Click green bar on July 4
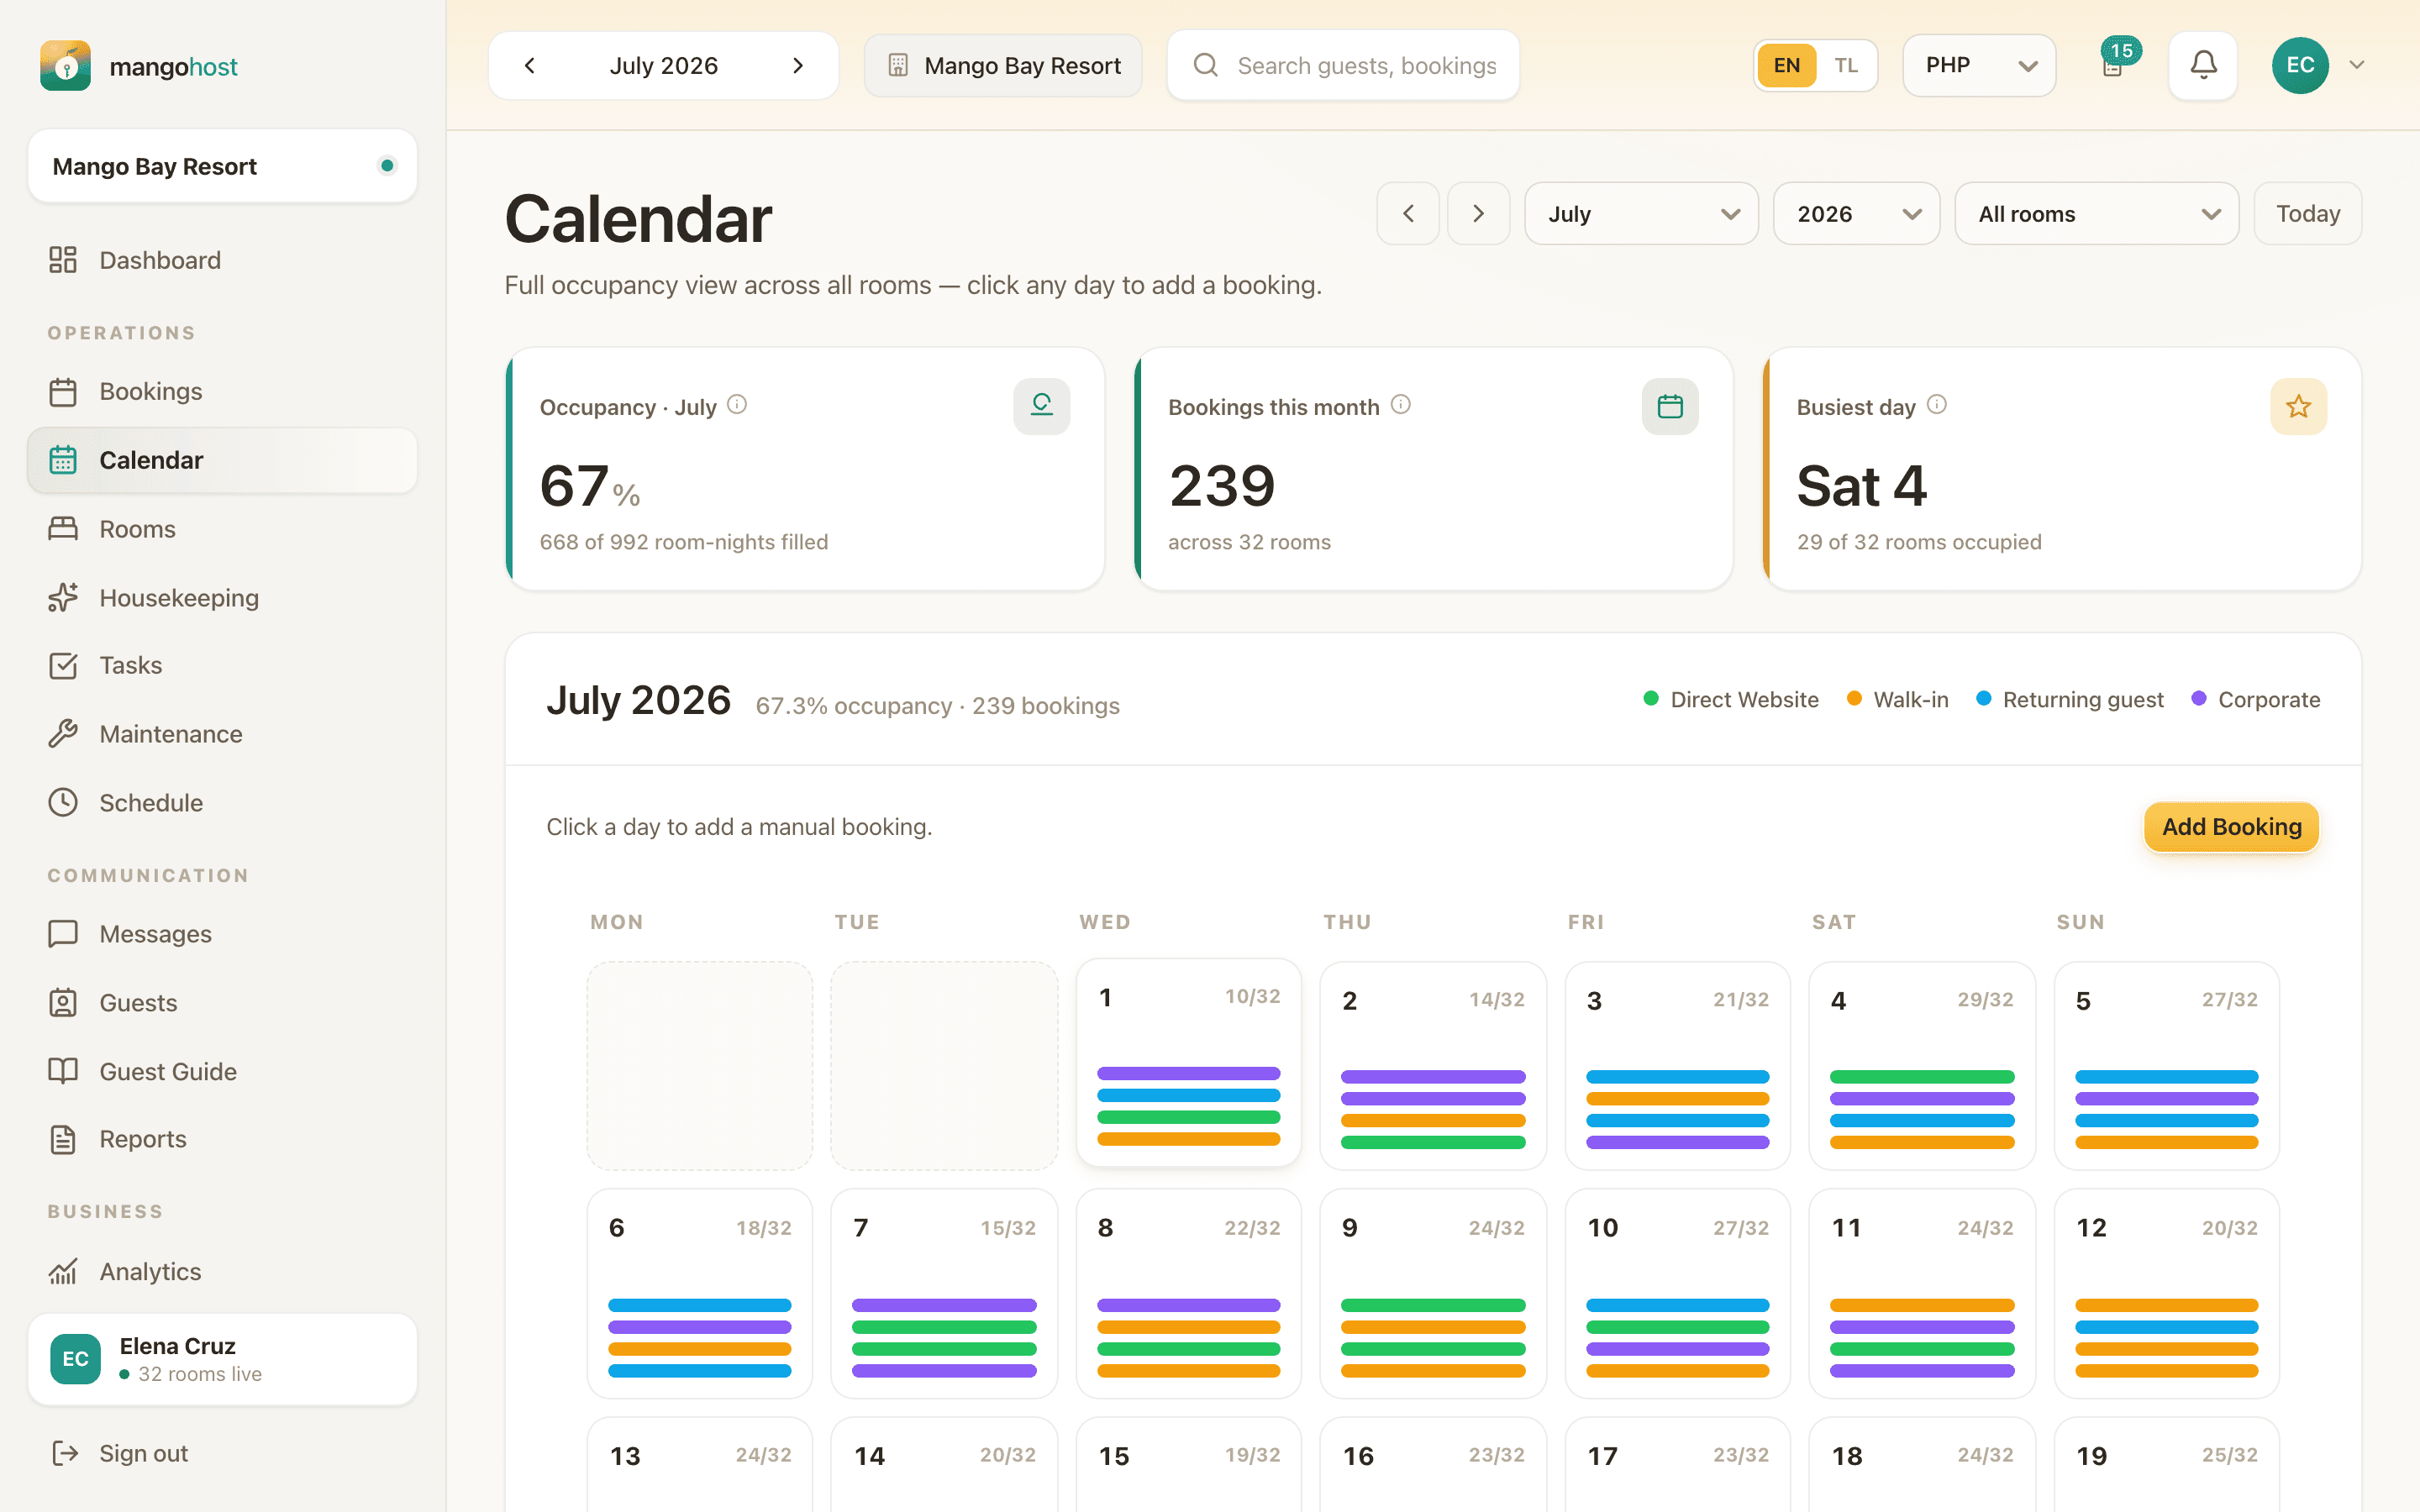The height and width of the screenshot is (1512, 2420). point(1921,1077)
